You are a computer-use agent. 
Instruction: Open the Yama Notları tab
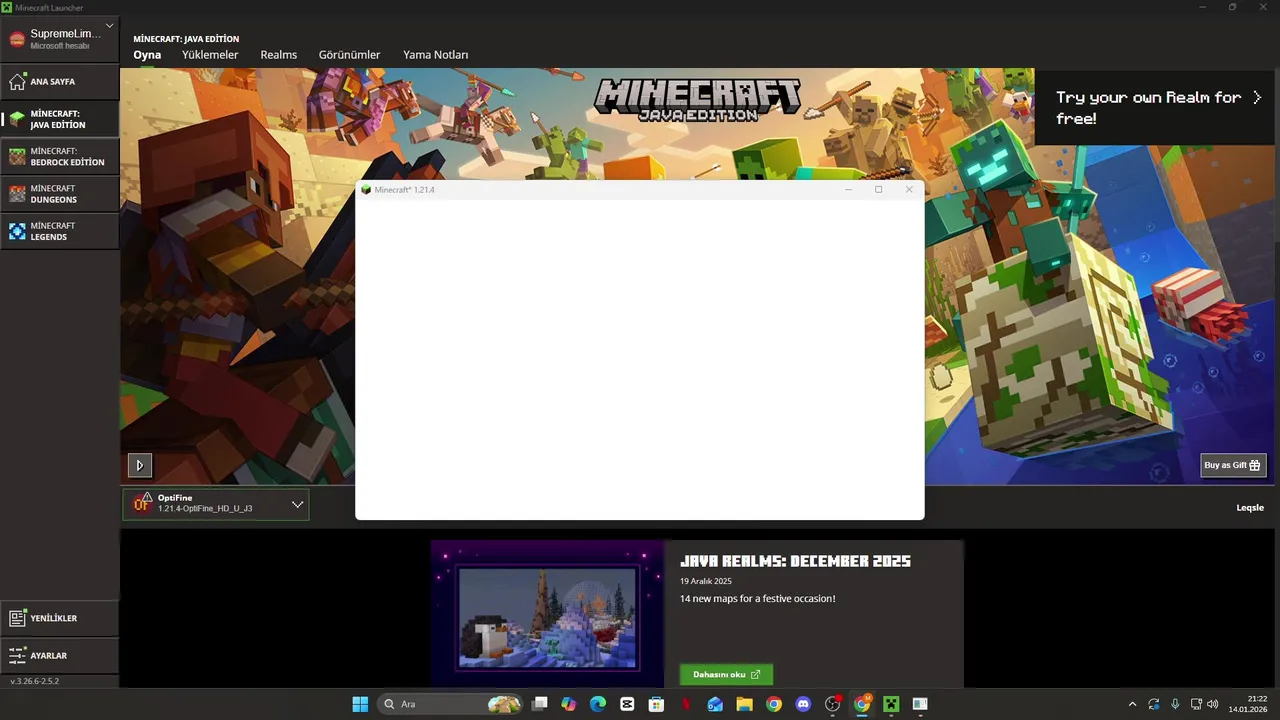[x=435, y=55]
